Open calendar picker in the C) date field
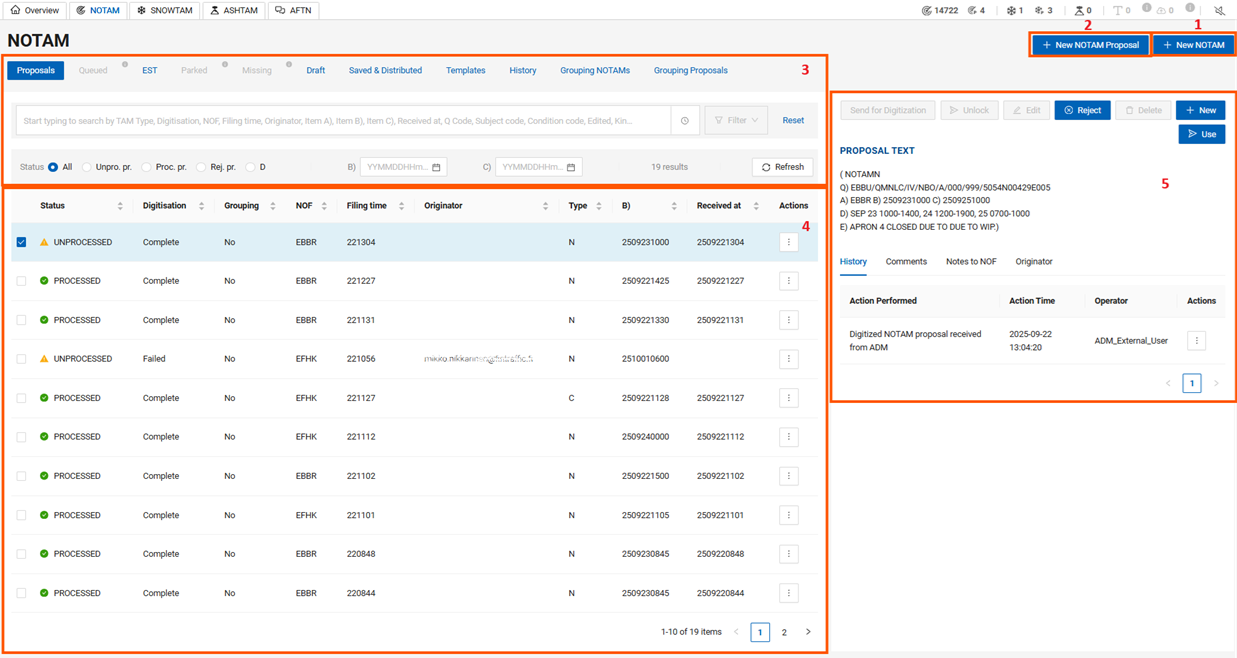This screenshot has height=658, width=1237. coord(571,167)
